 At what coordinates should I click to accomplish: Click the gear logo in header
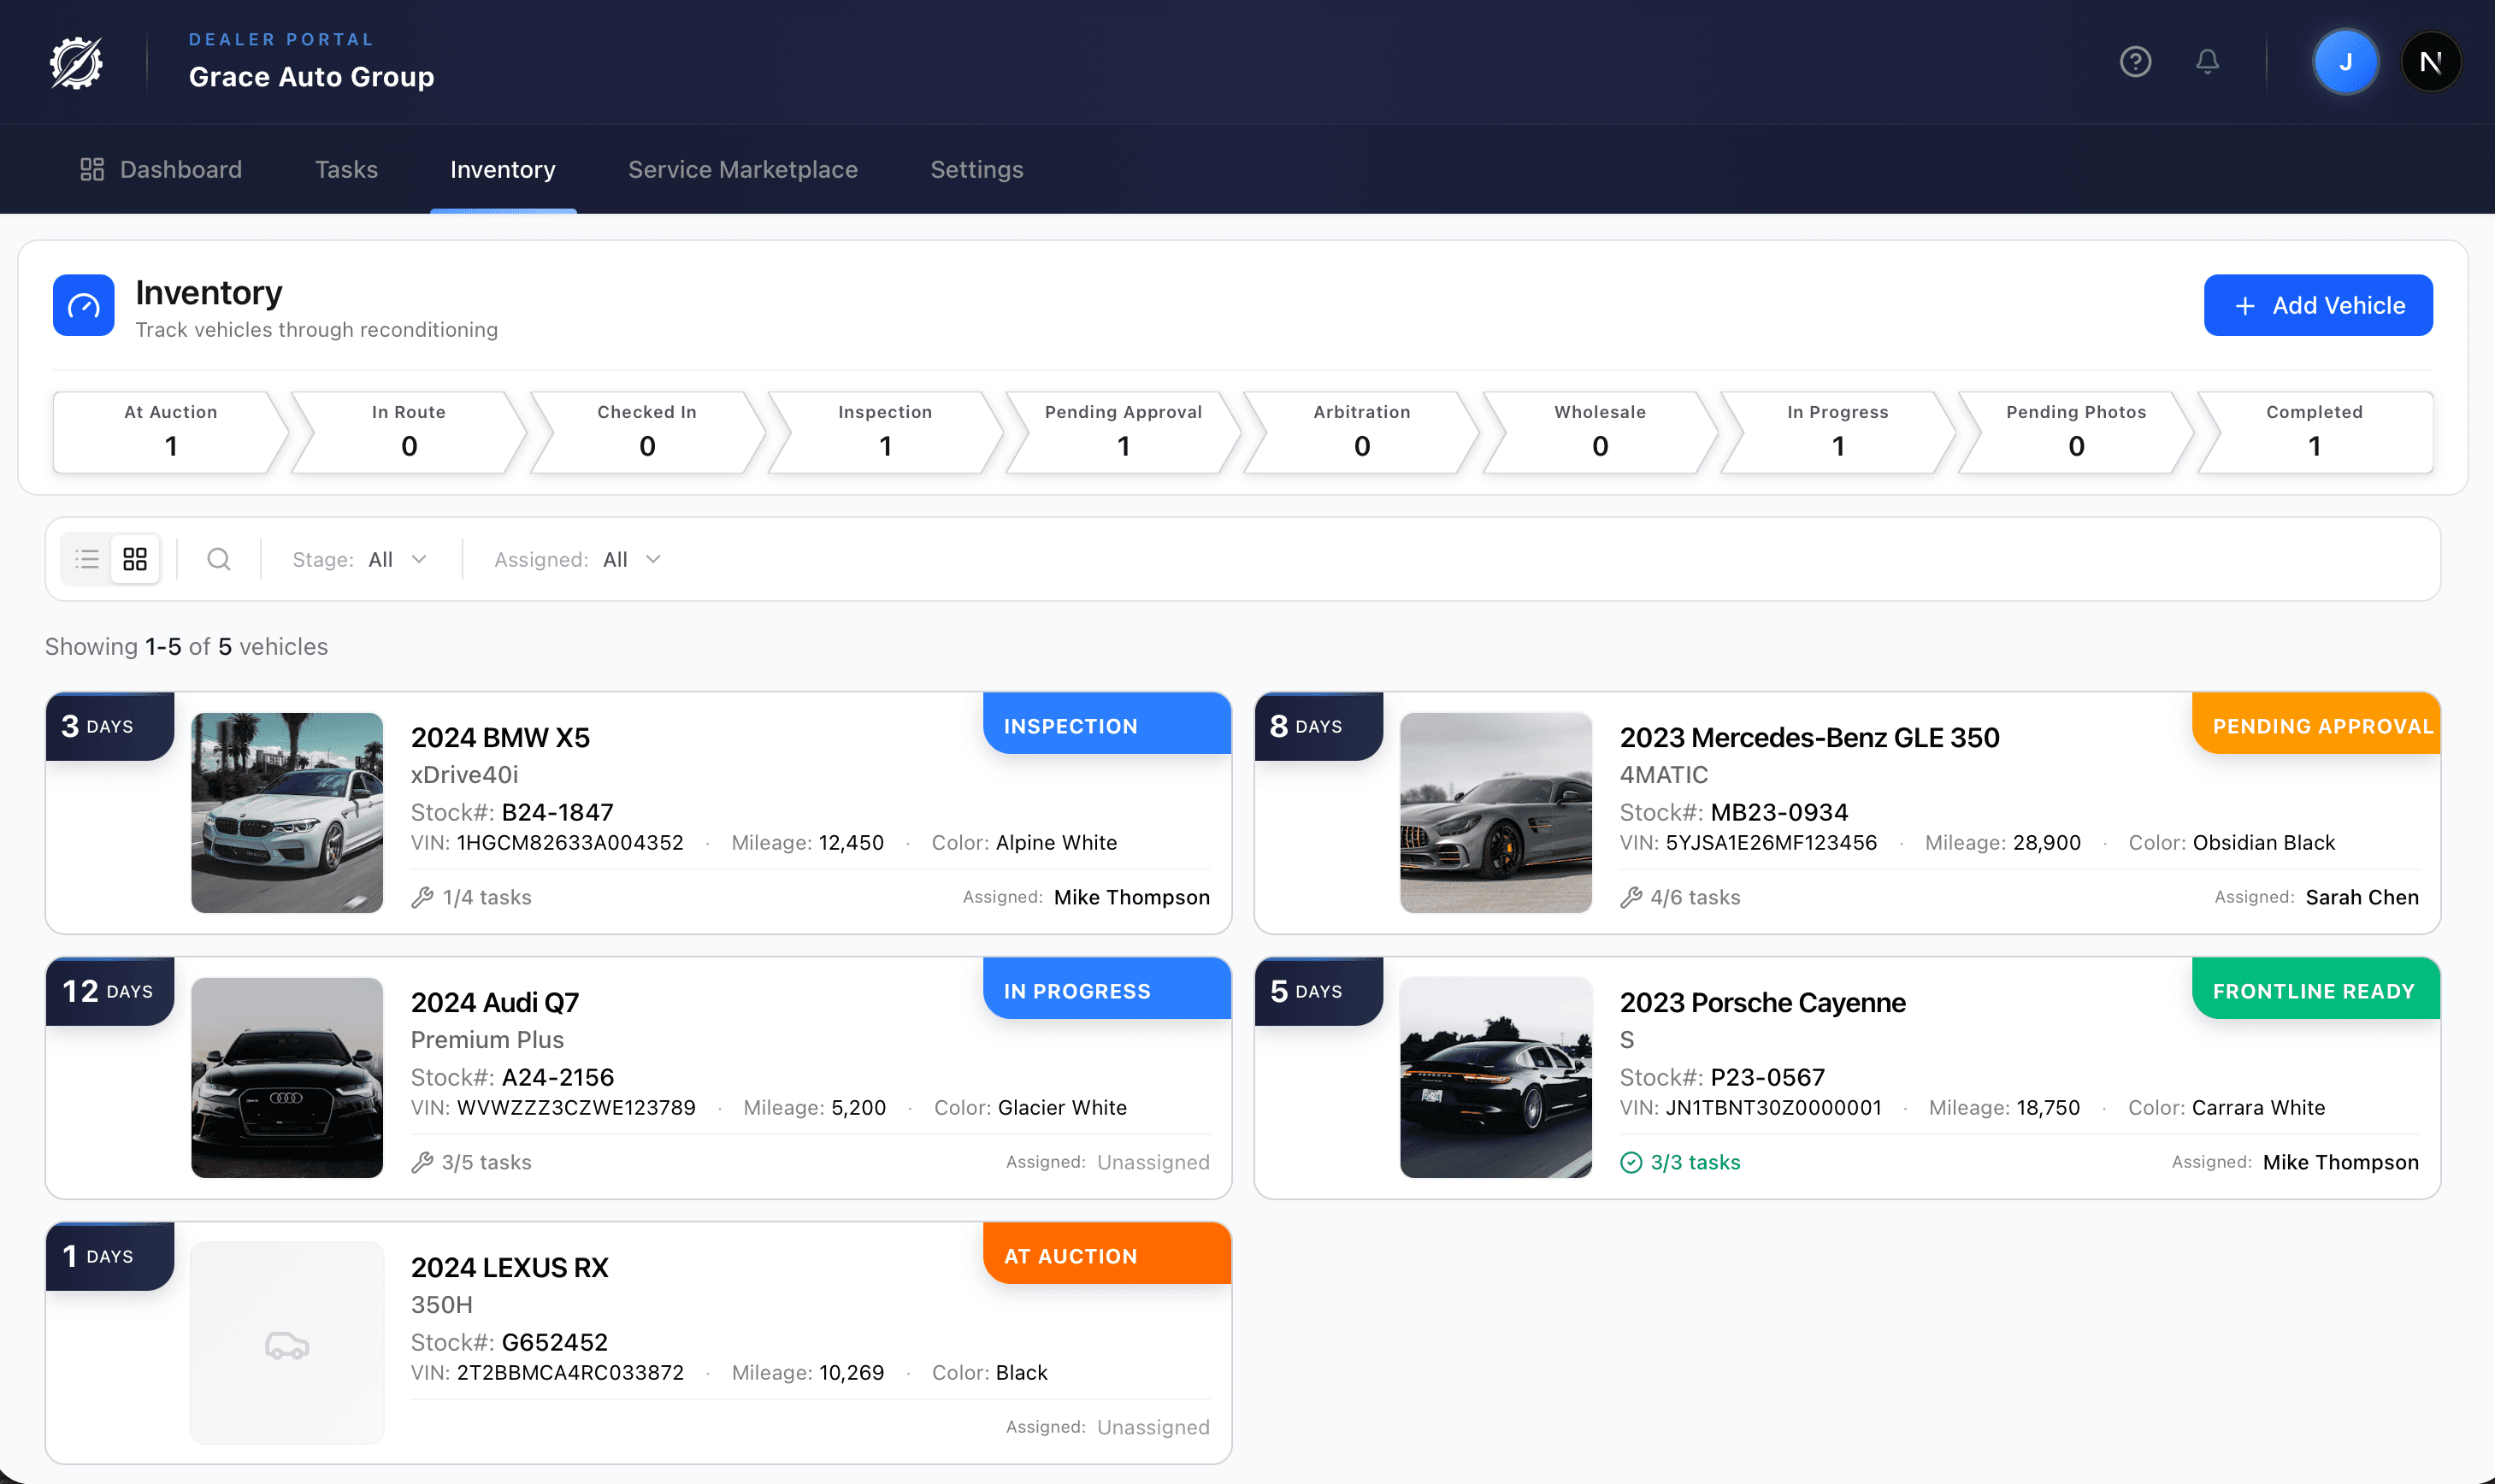(76, 62)
